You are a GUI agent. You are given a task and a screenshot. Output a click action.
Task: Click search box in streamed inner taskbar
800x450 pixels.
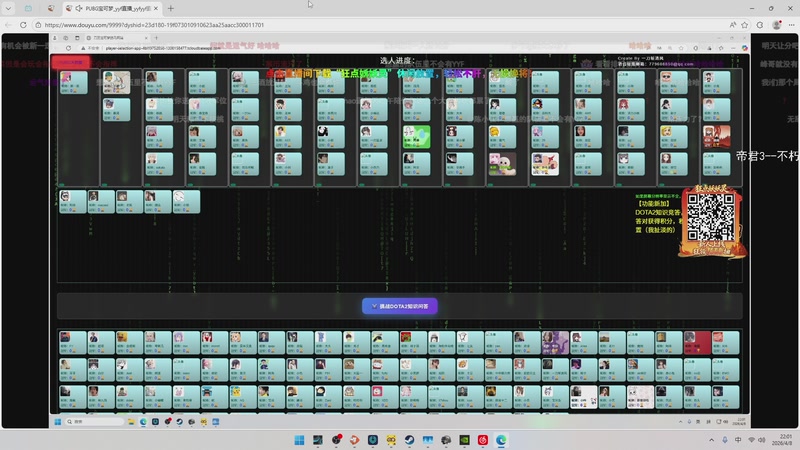point(94,421)
